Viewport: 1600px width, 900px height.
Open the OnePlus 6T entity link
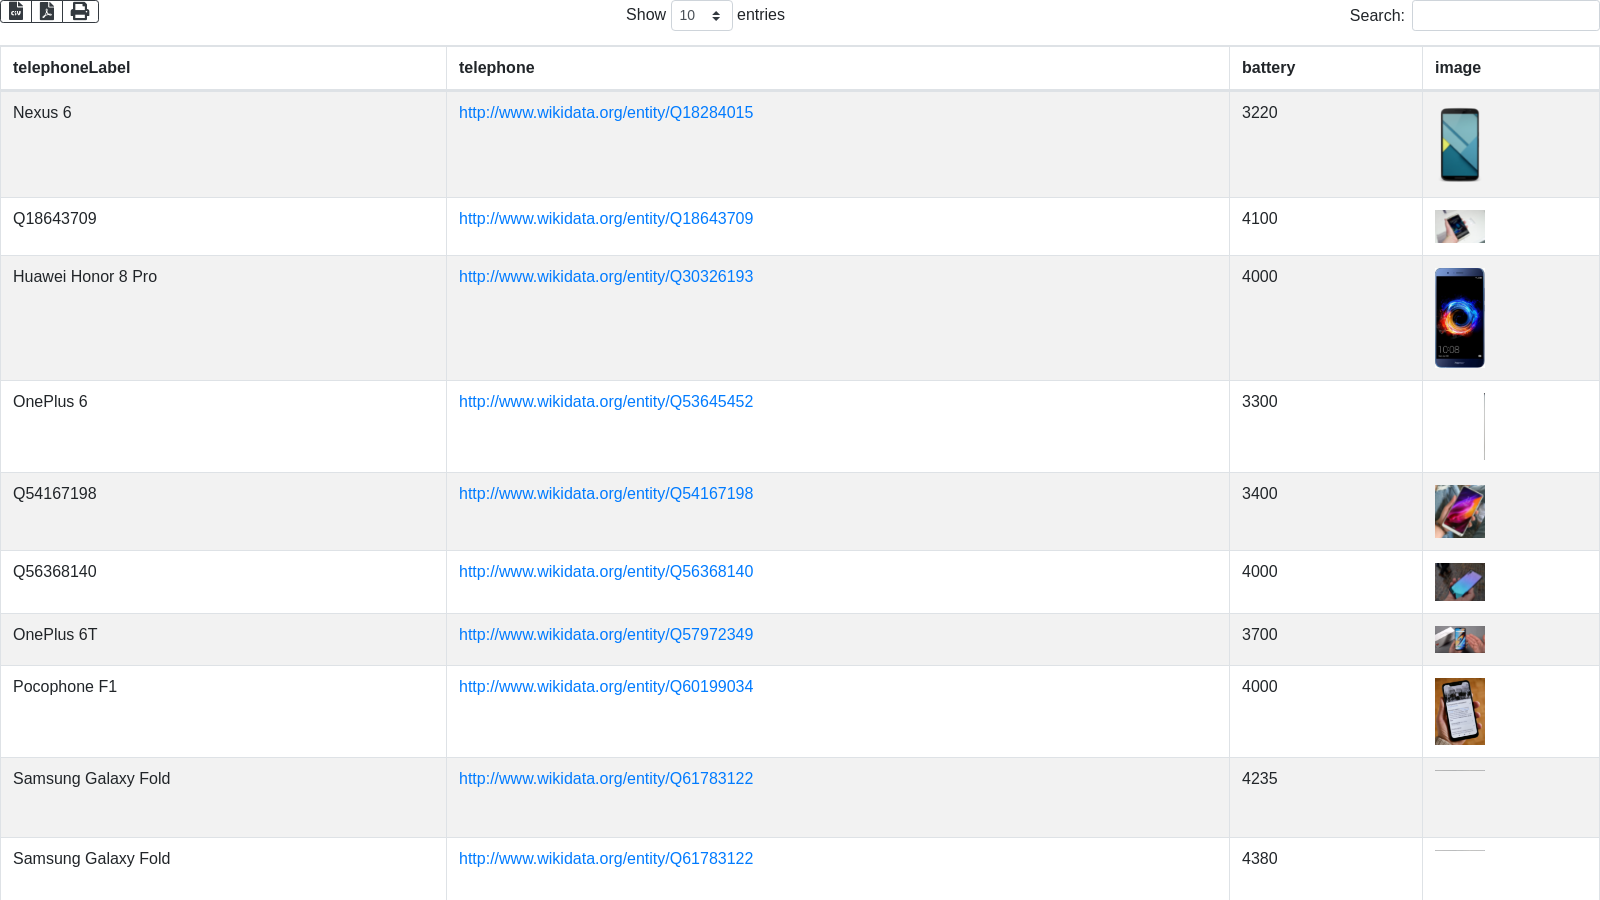coord(605,635)
